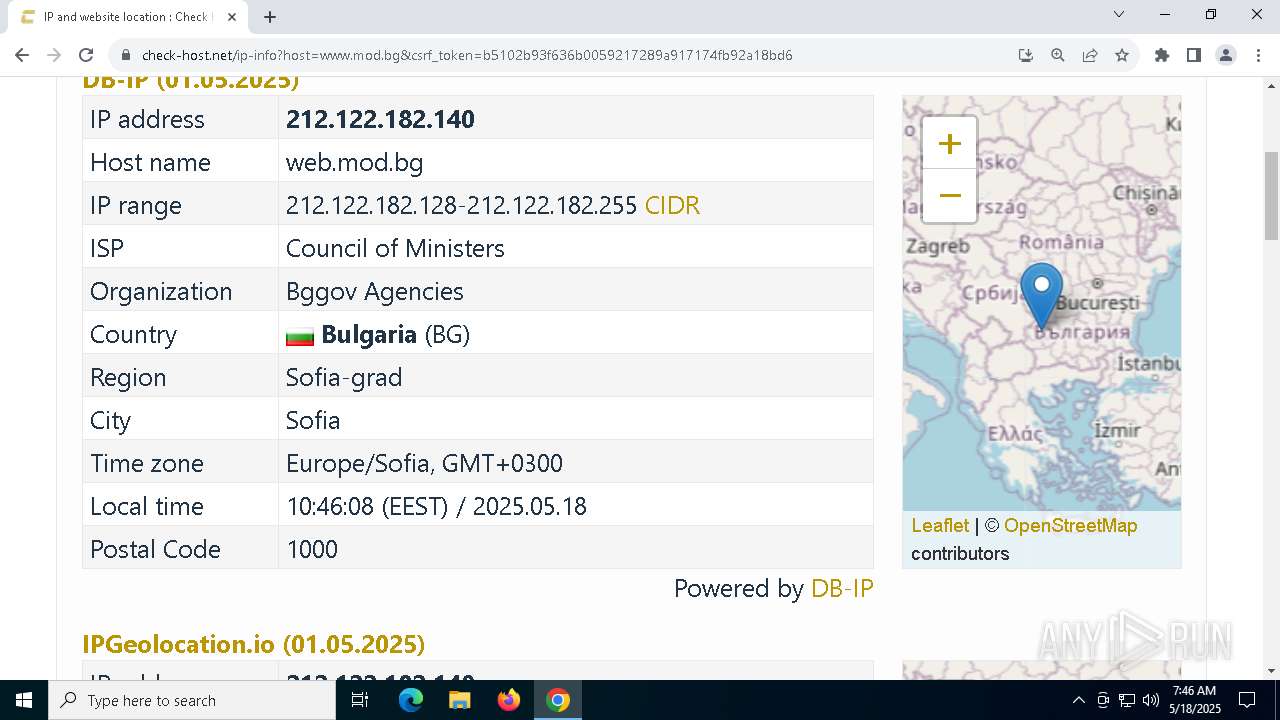Open the notification center icon

[x=1247, y=700]
